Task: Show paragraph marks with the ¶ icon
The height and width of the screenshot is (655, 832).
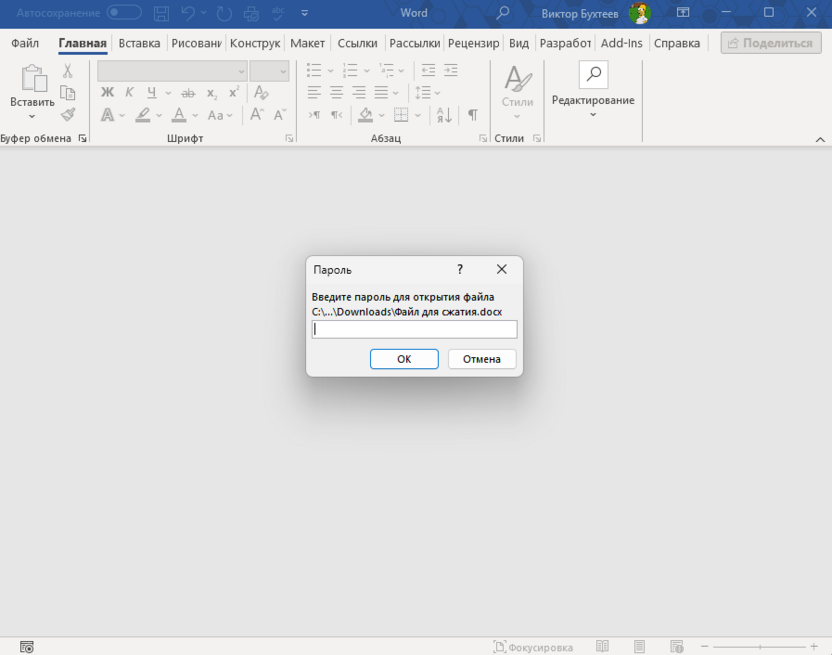Action: click(472, 116)
